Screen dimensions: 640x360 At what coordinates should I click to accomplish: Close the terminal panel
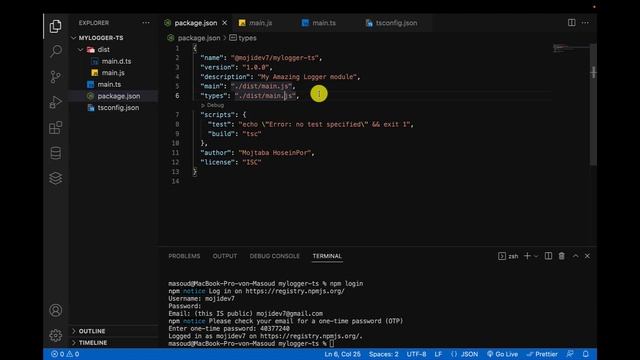[x=587, y=256]
